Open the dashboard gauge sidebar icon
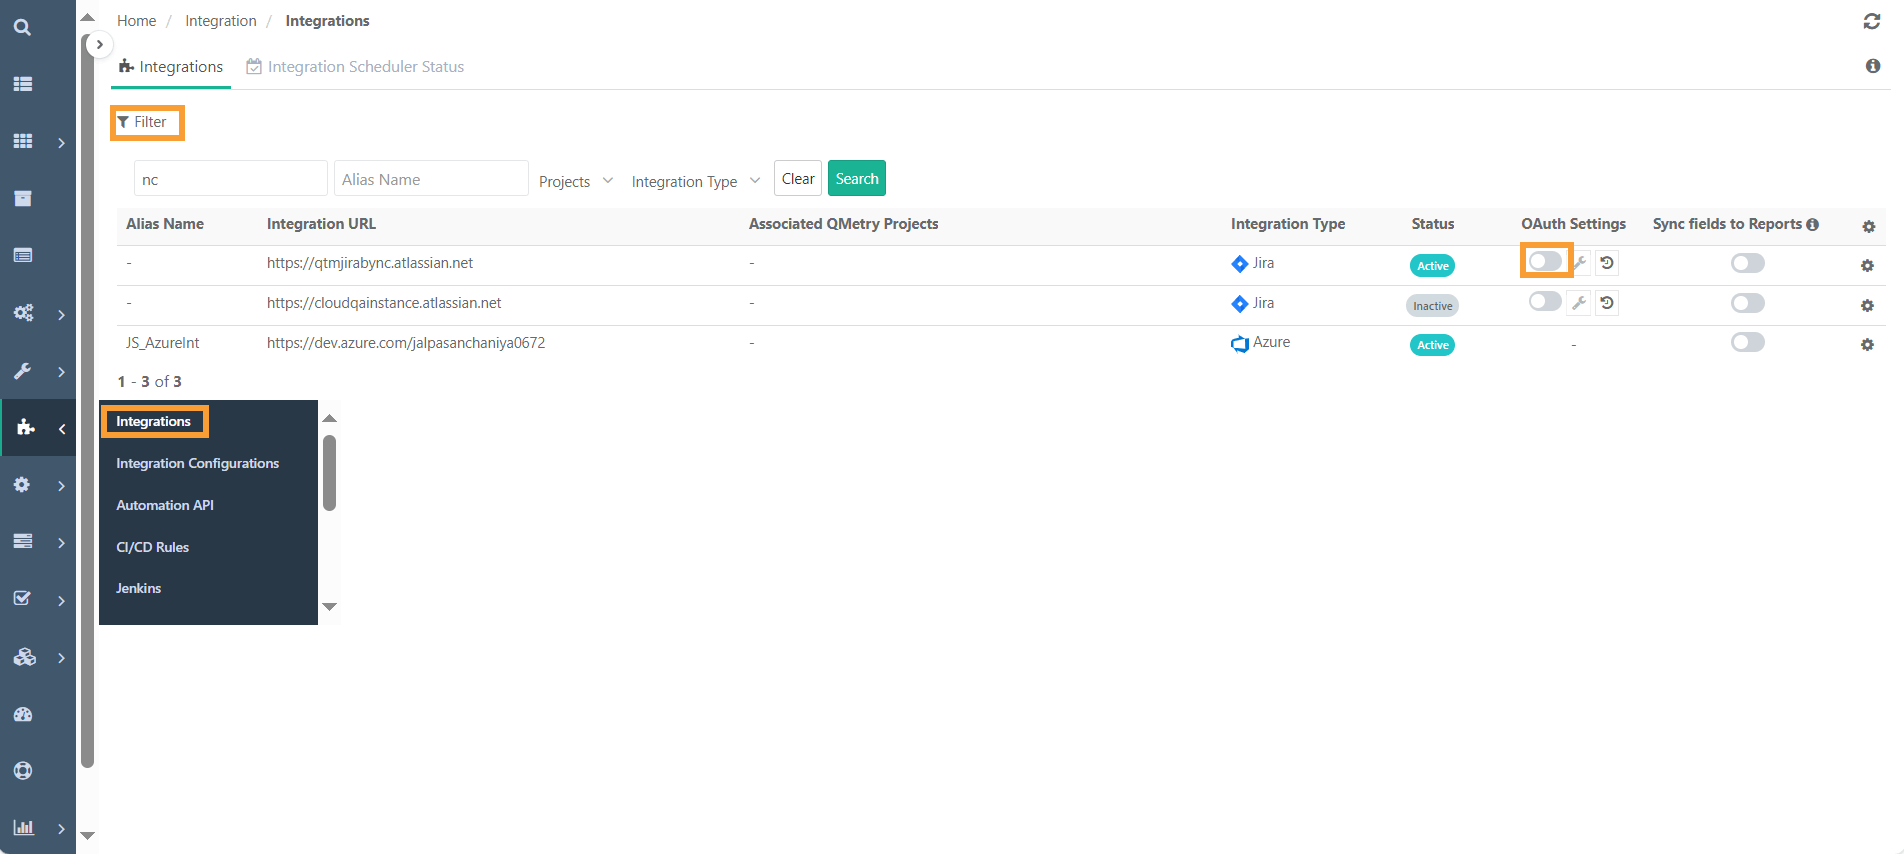The height and width of the screenshot is (854, 1904). coord(22,714)
